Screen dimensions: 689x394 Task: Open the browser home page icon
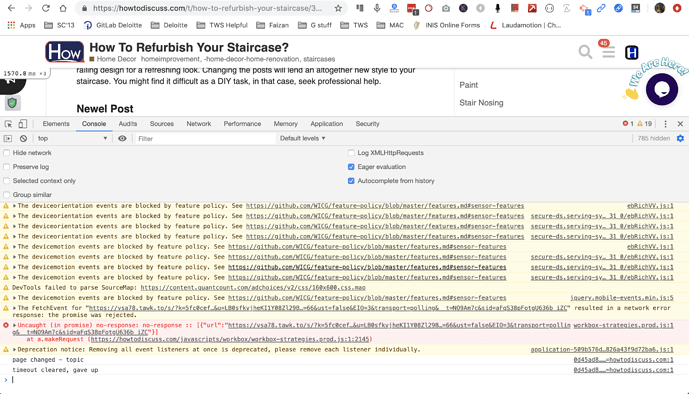pyautogui.click(x=63, y=8)
